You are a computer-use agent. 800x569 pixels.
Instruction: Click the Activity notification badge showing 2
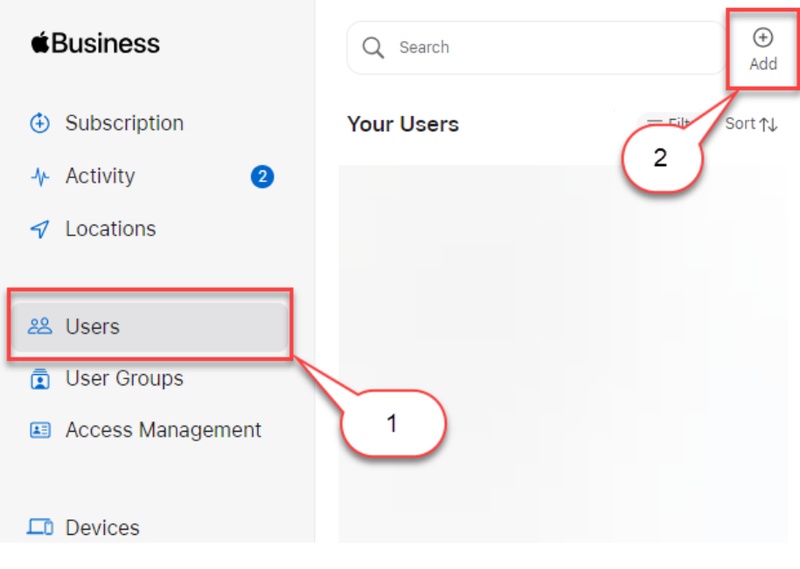pyautogui.click(x=262, y=177)
